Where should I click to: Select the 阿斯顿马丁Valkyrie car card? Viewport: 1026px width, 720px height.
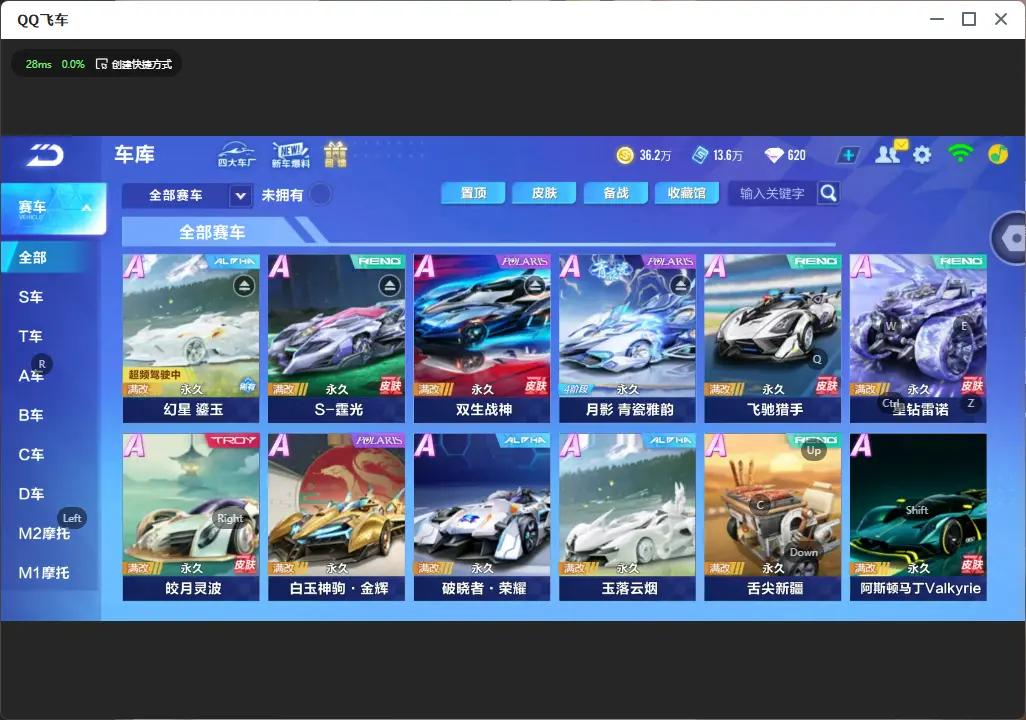[918, 517]
